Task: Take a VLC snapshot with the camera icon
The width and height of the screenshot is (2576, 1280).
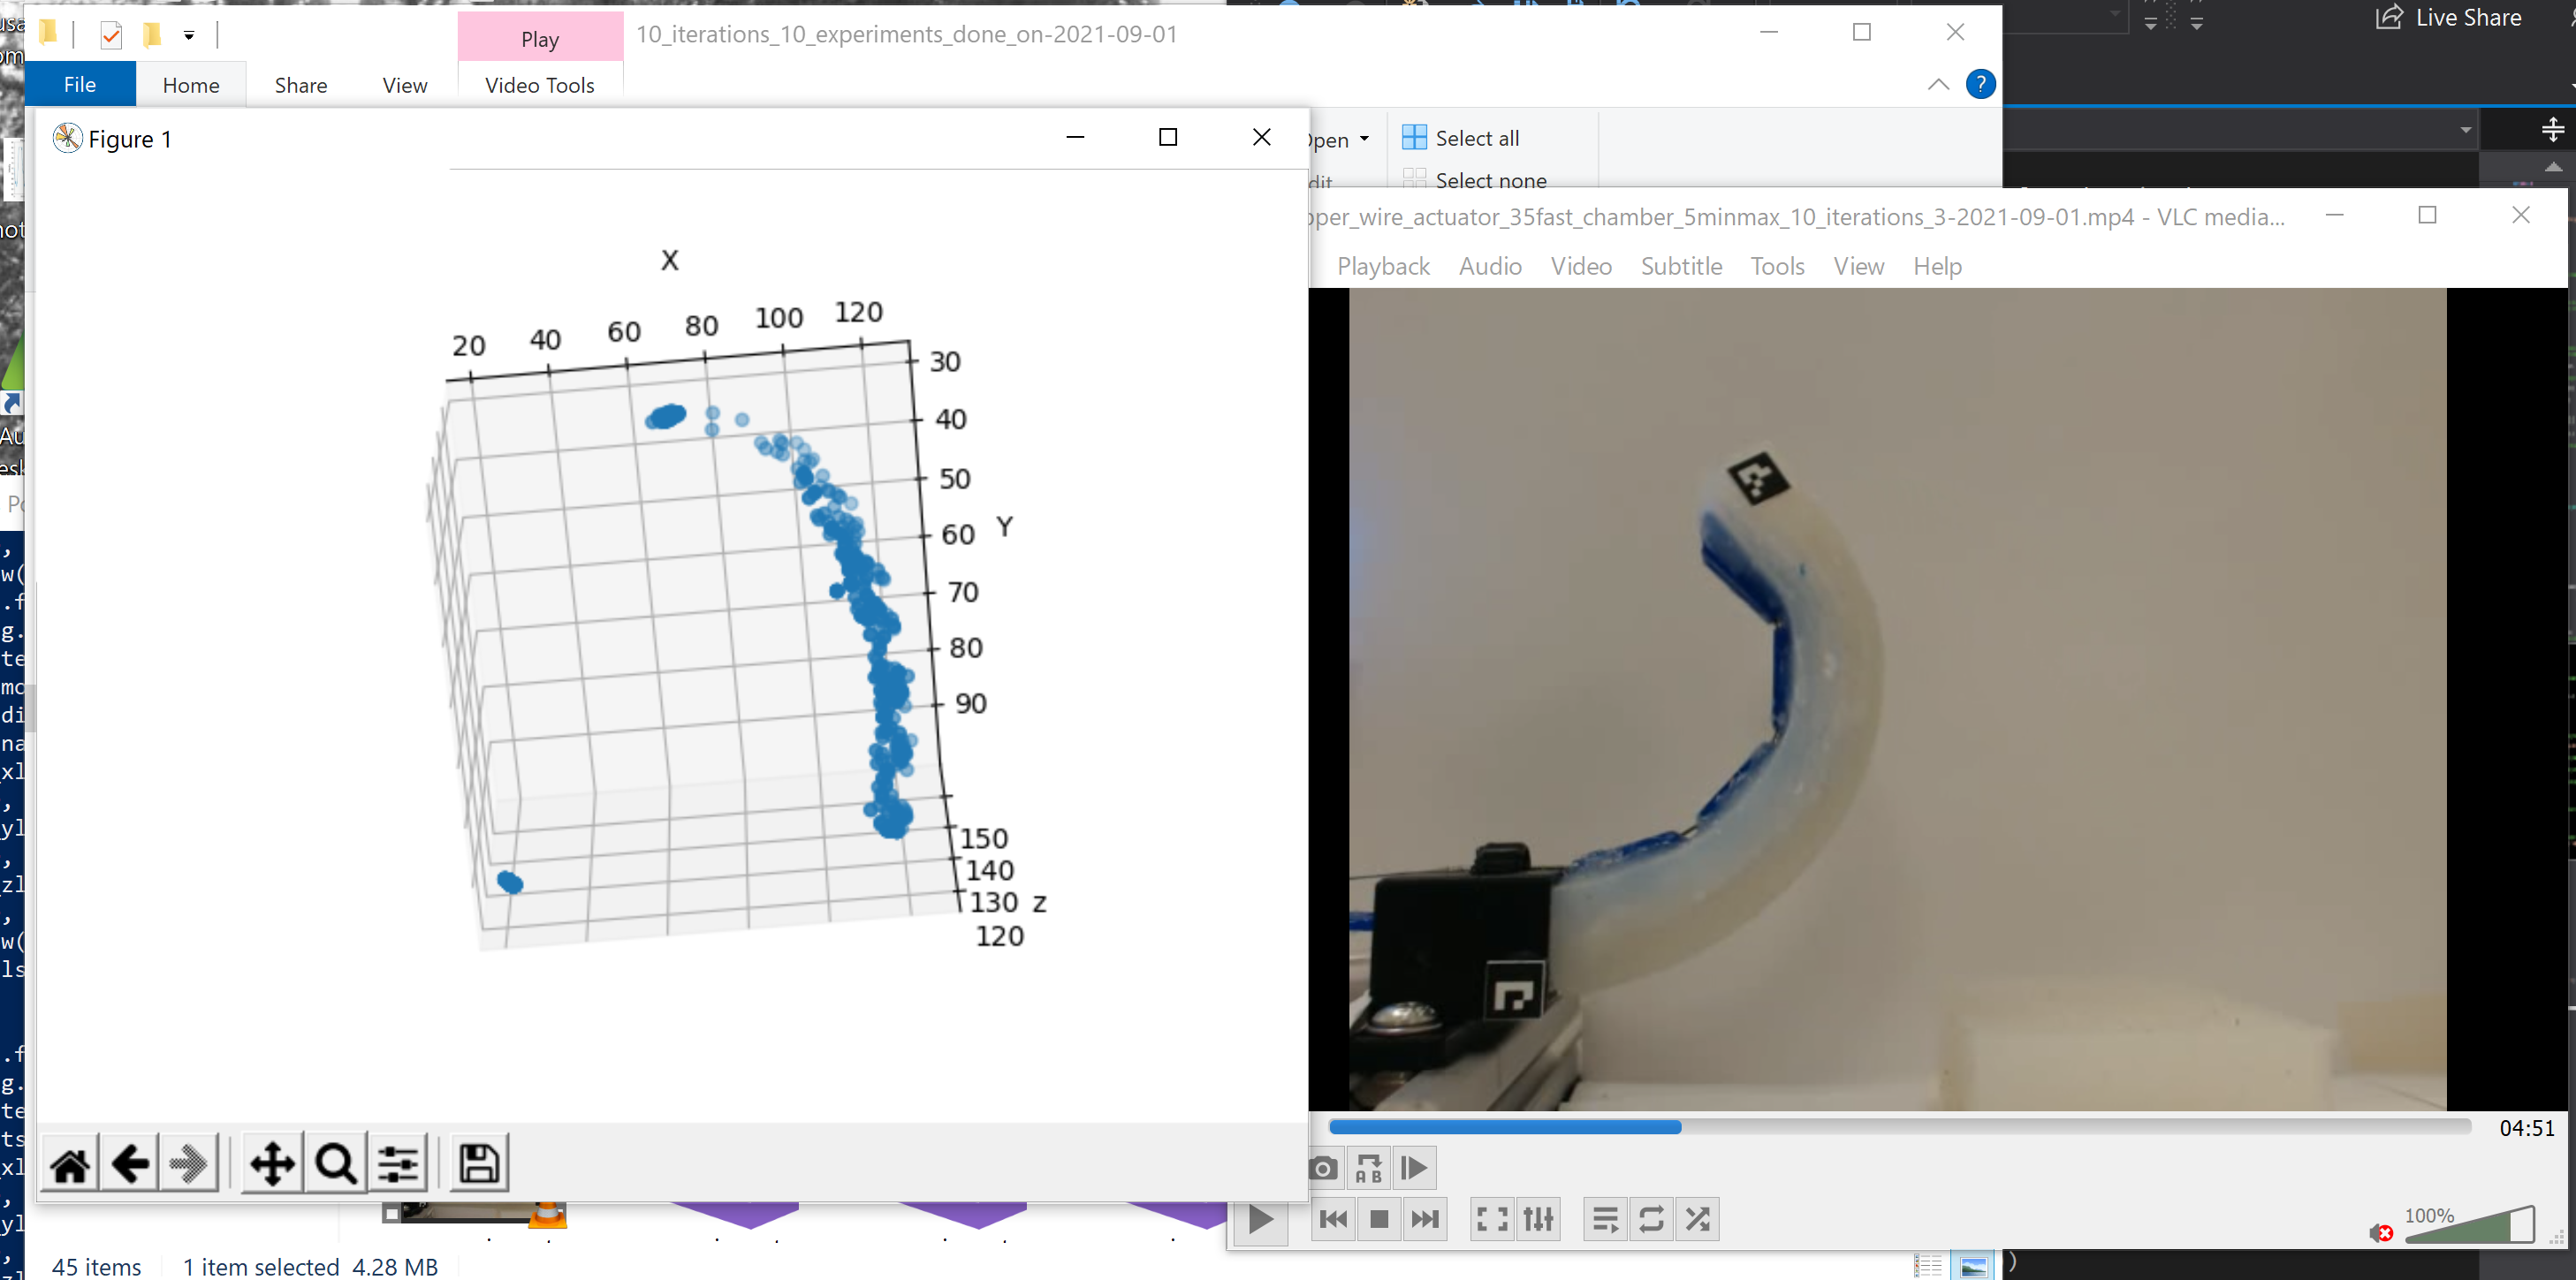Action: point(1323,1168)
